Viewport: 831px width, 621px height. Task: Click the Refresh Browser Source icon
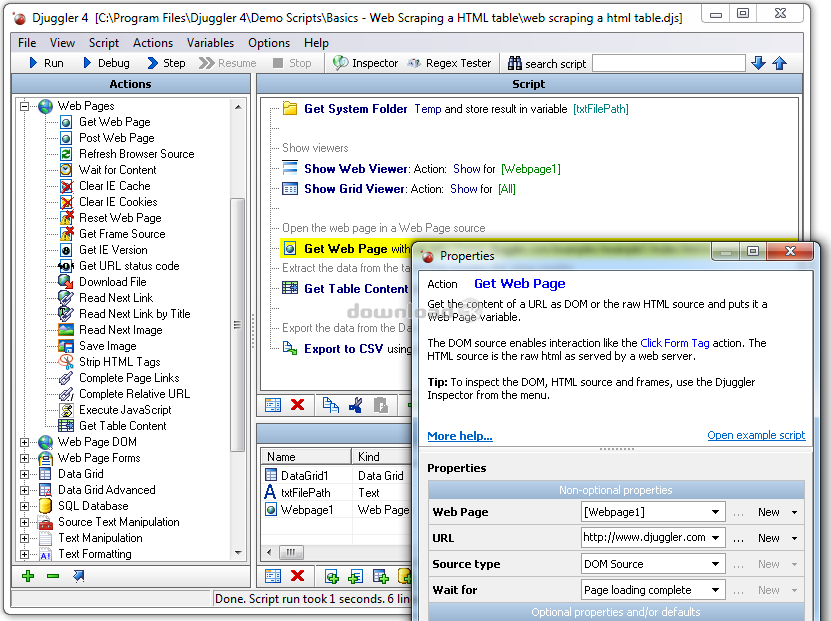click(x=66, y=154)
